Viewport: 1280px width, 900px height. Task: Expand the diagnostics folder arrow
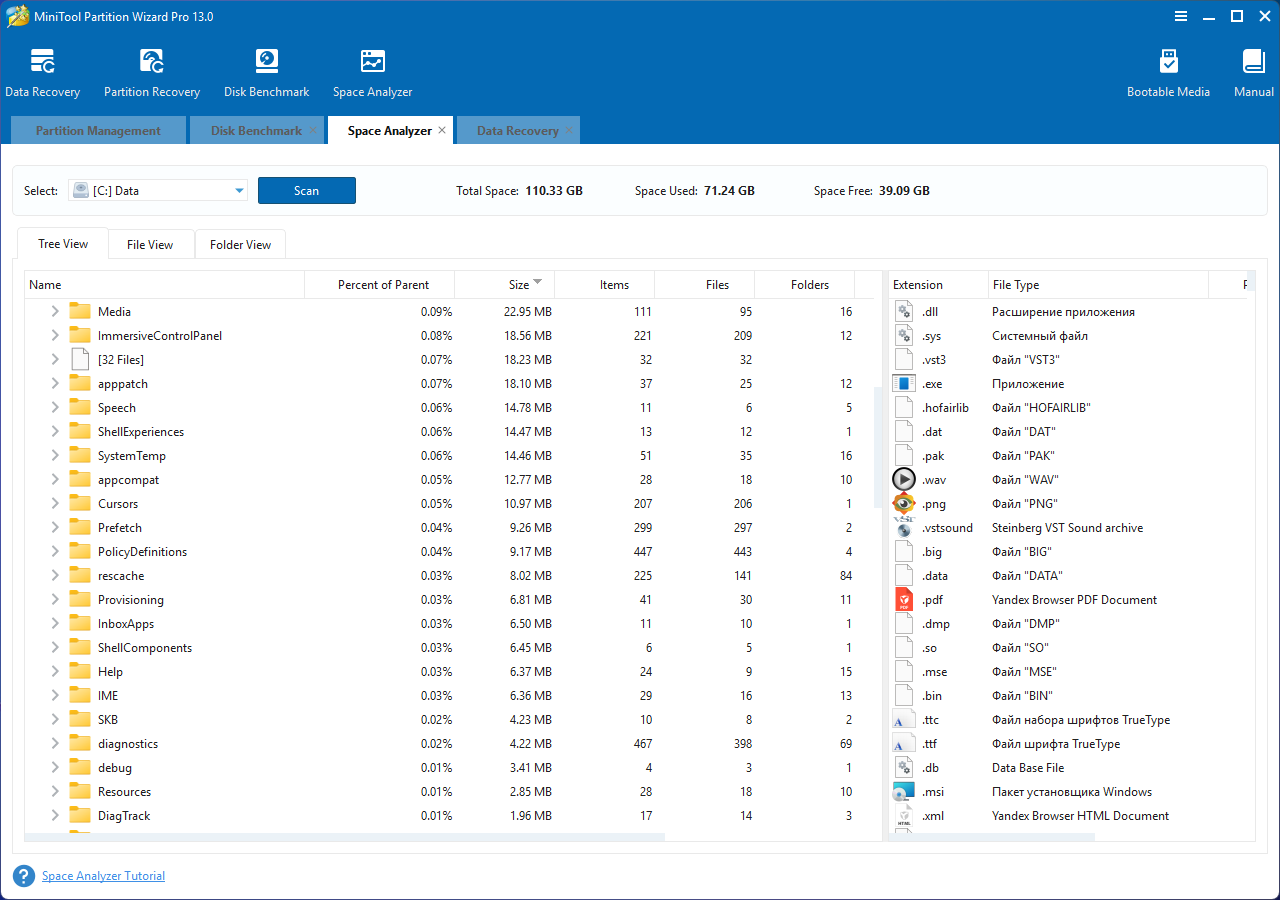pyautogui.click(x=55, y=744)
